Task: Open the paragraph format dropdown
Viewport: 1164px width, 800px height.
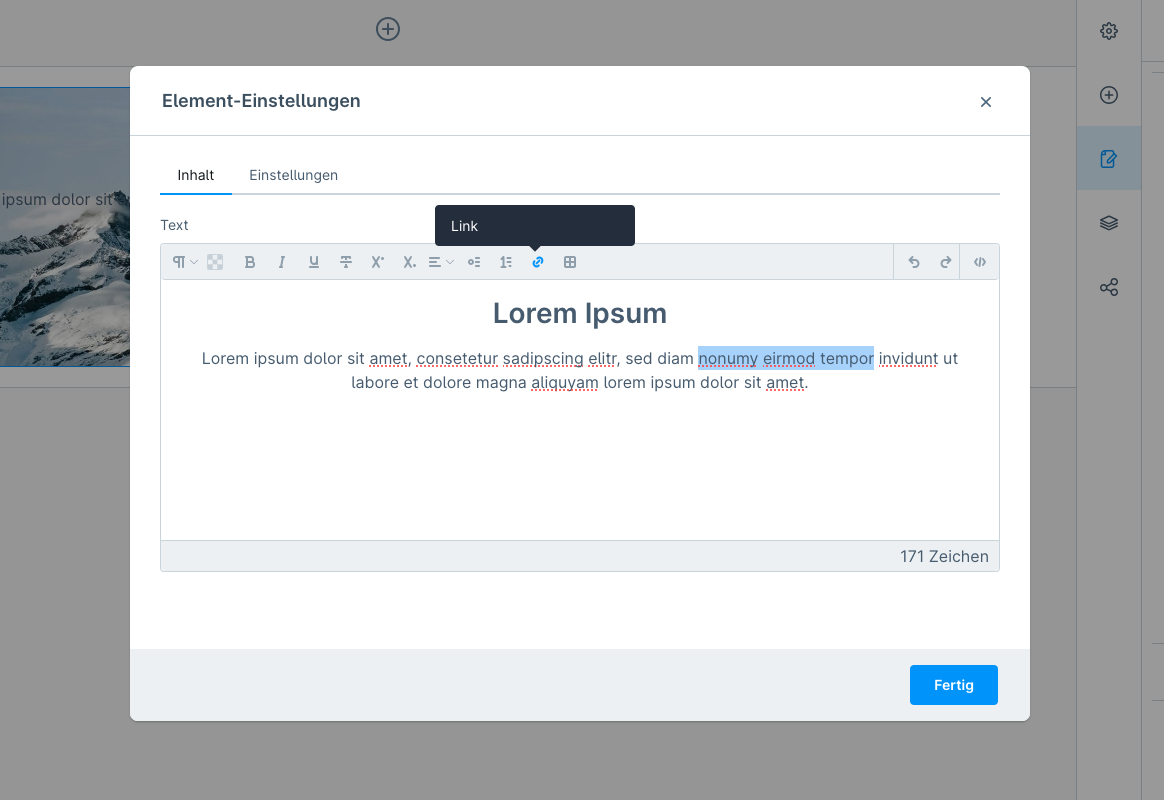Action: [184, 262]
